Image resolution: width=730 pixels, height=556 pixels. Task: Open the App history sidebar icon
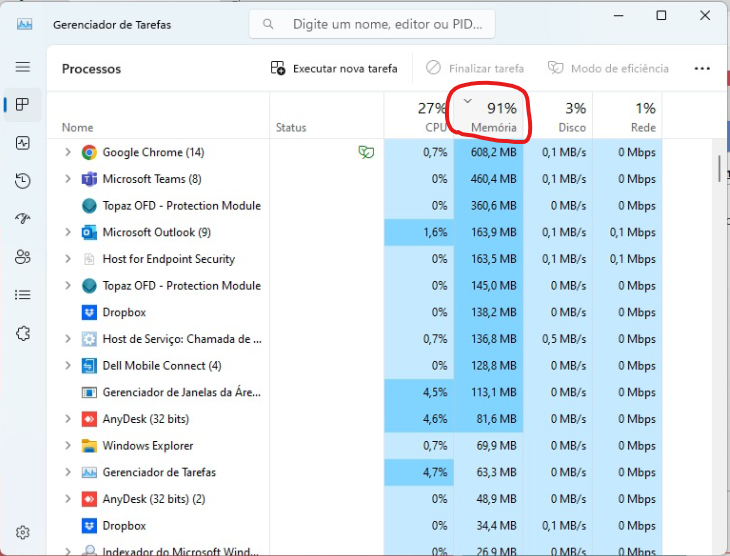tap(22, 181)
